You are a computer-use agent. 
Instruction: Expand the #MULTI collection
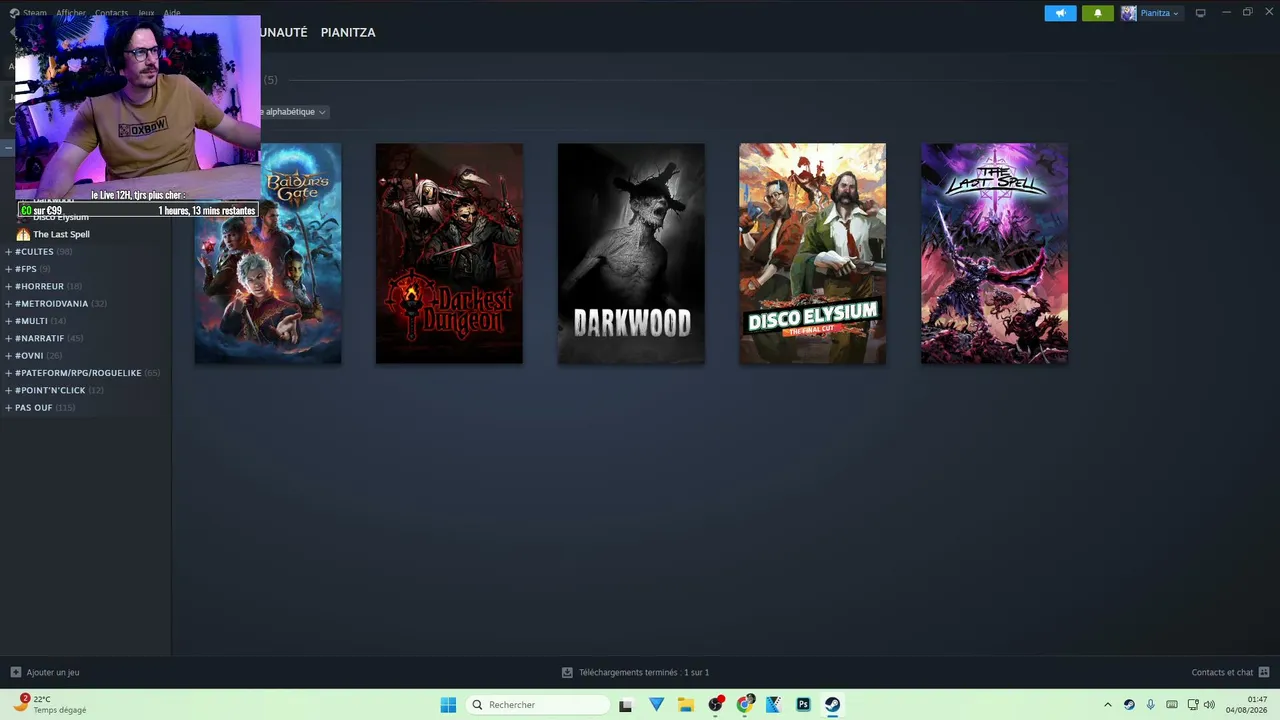pos(8,321)
